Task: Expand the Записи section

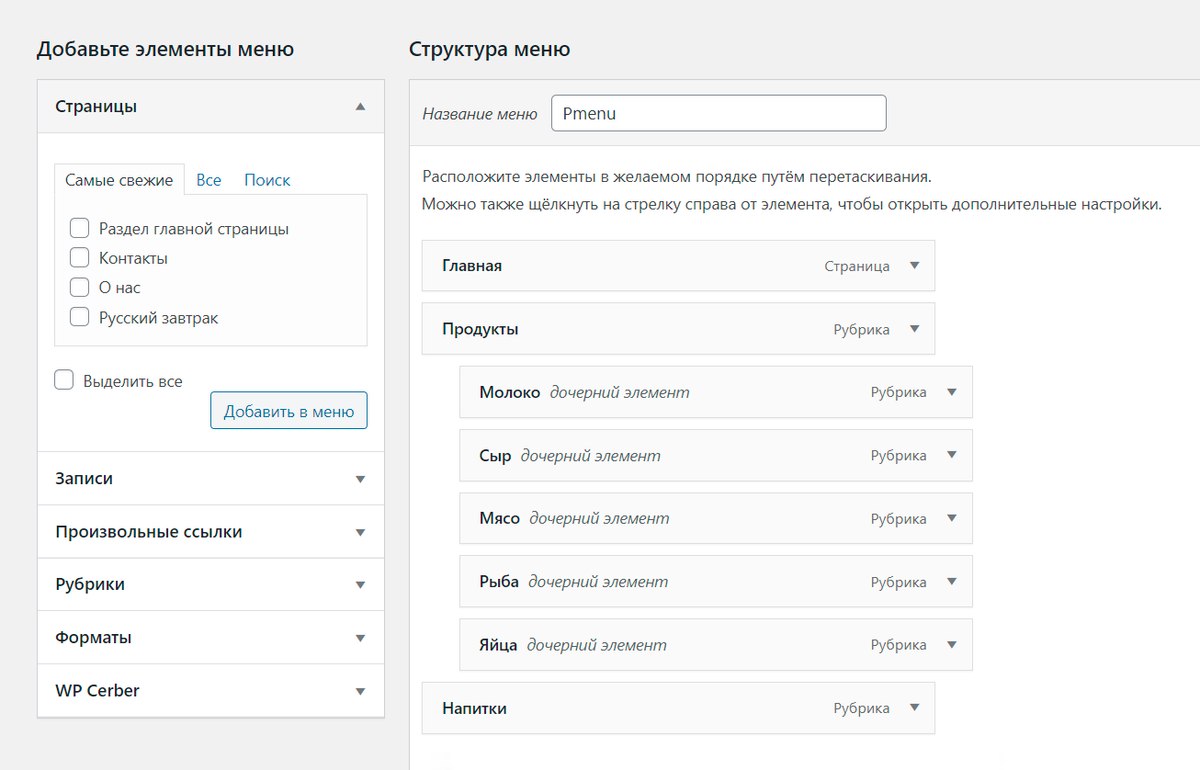Action: point(361,479)
